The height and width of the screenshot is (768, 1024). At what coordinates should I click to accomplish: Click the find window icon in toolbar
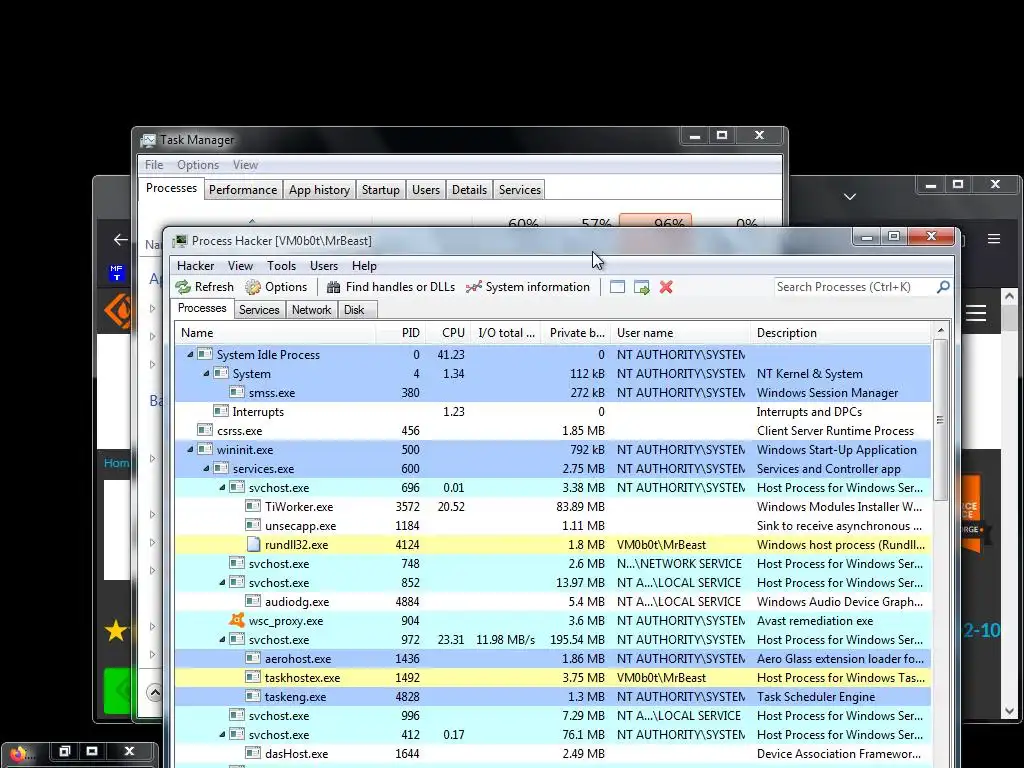(617, 287)
